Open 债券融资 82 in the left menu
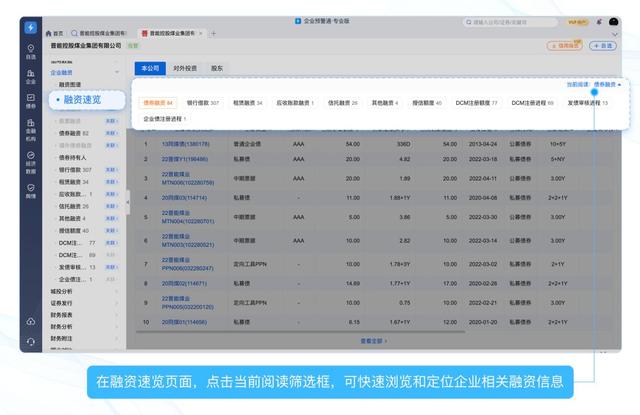The image size is (640, 415). click(x=73, y=133)
